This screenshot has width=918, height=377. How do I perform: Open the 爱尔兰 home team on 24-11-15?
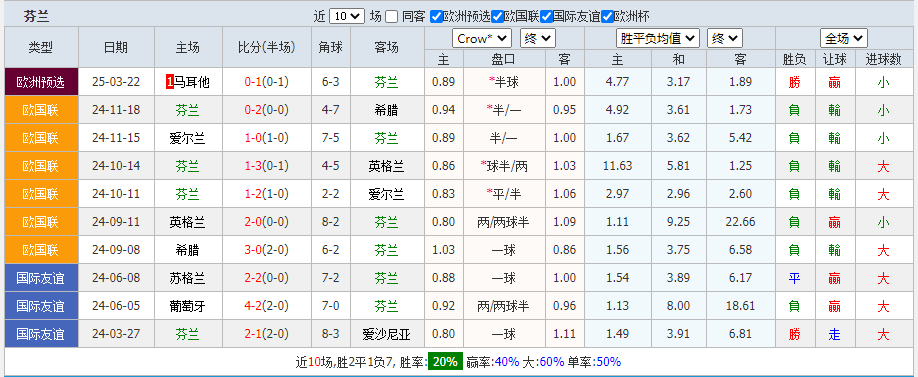tap(187, 138)
